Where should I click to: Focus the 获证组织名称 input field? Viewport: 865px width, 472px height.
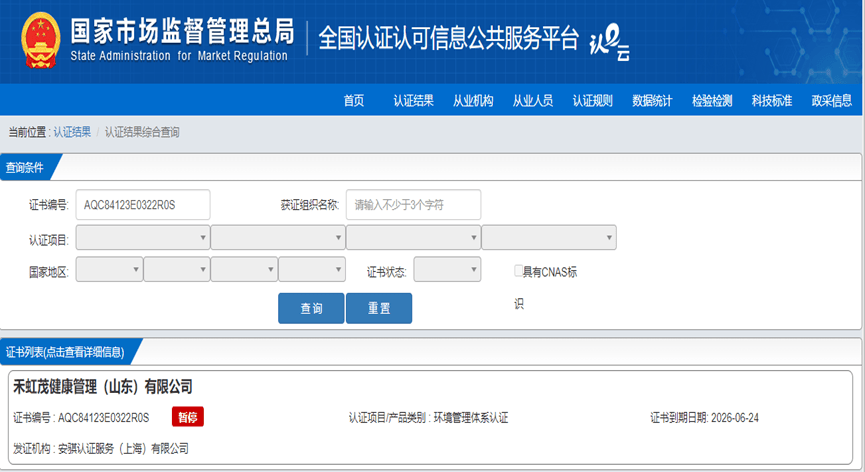(x=413, y=205)
